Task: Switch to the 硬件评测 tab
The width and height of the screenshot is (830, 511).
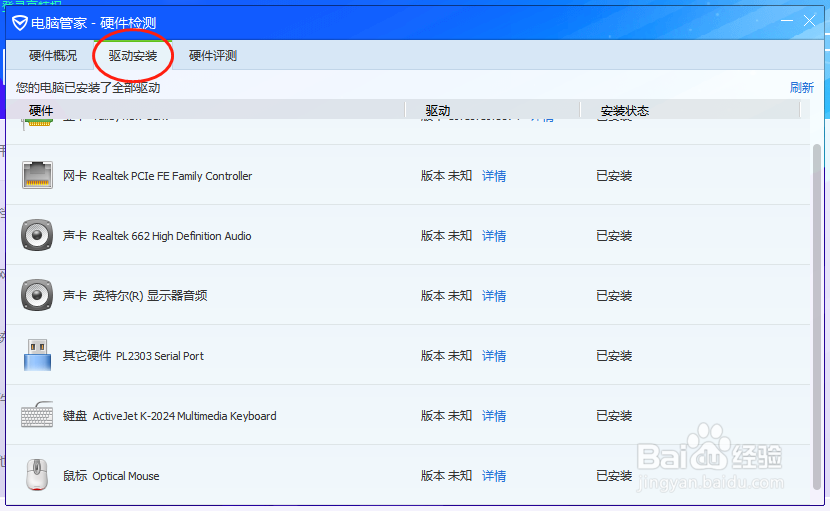Action: click(x=213, y=56)
